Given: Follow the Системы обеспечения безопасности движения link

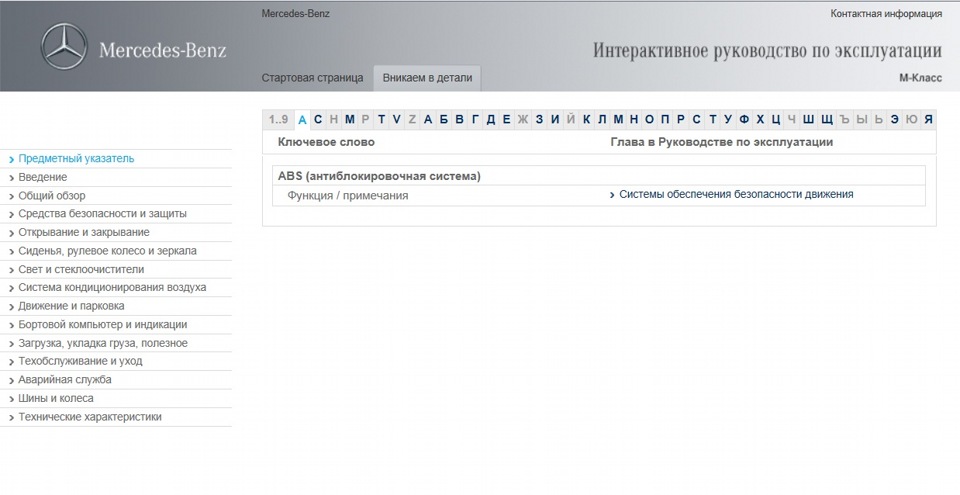Looking at the screenshot, I should click(x=736, y=194).
